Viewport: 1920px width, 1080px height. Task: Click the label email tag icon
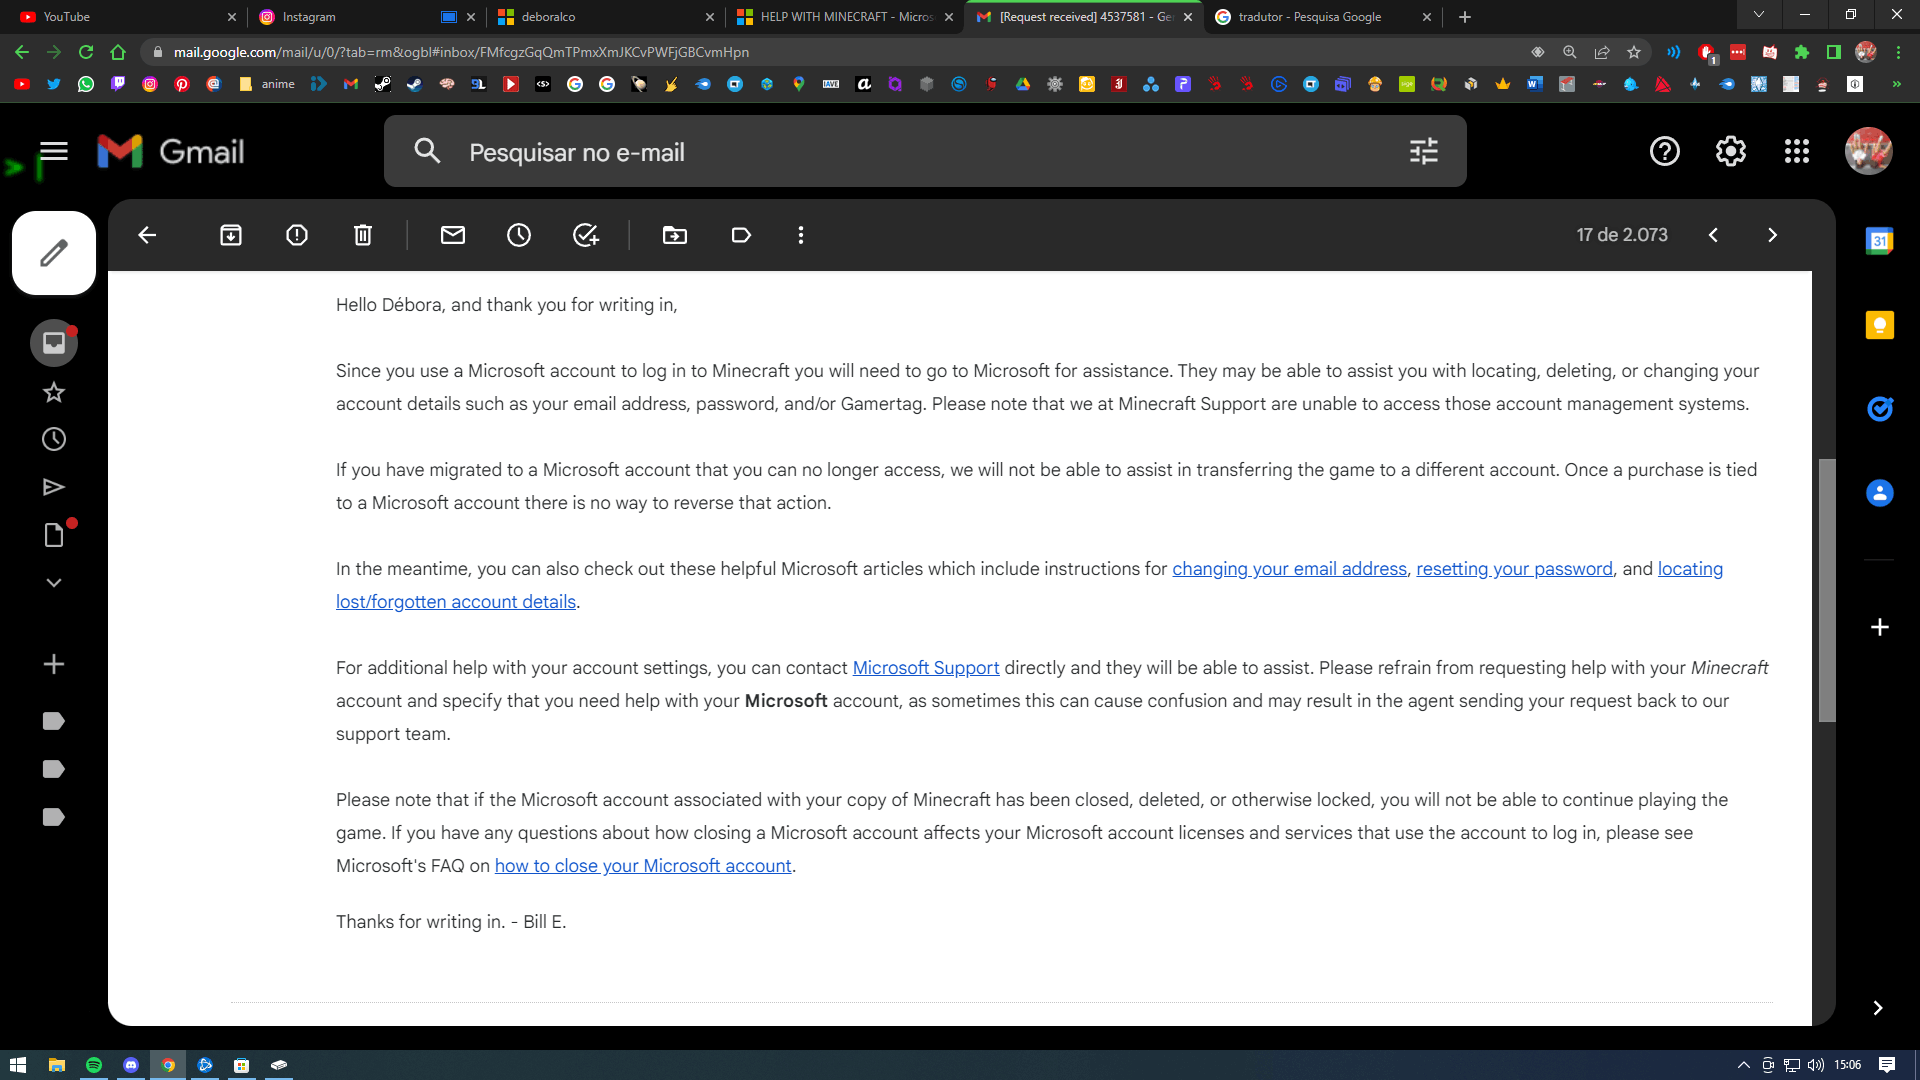click(741, 235)
